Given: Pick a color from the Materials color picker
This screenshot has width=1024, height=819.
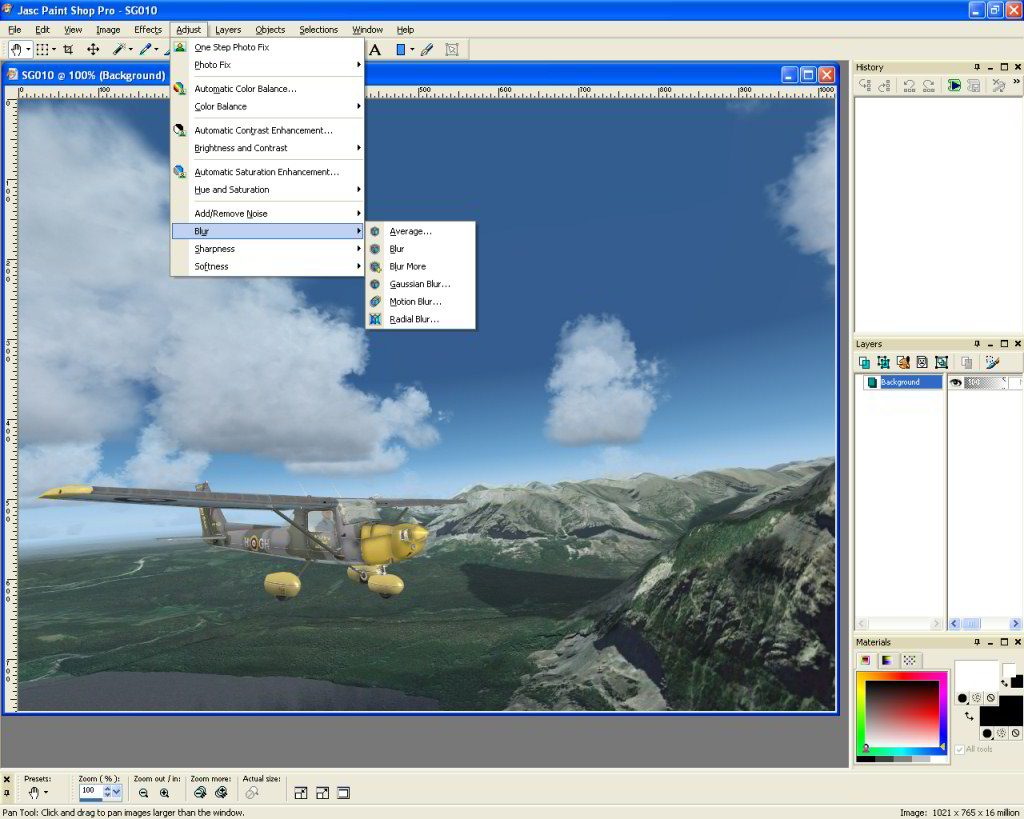Looking at the screenshot, I should 900,715.
